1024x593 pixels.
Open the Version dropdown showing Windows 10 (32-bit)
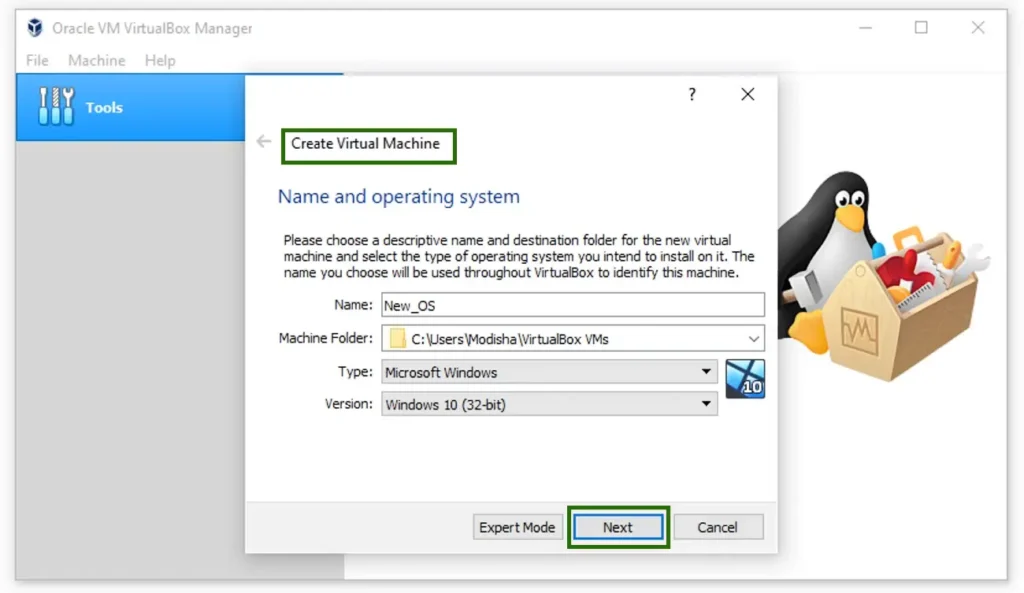(549, 404)
